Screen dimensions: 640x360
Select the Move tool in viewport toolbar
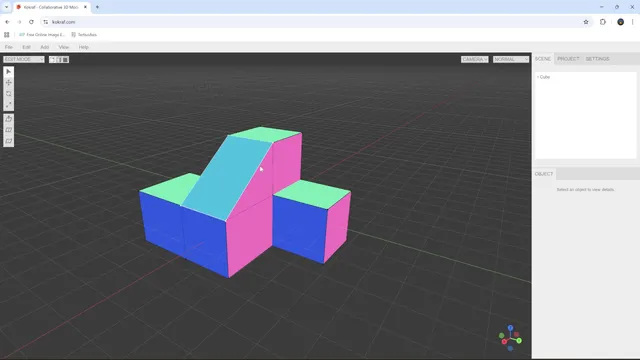[9, 83]
